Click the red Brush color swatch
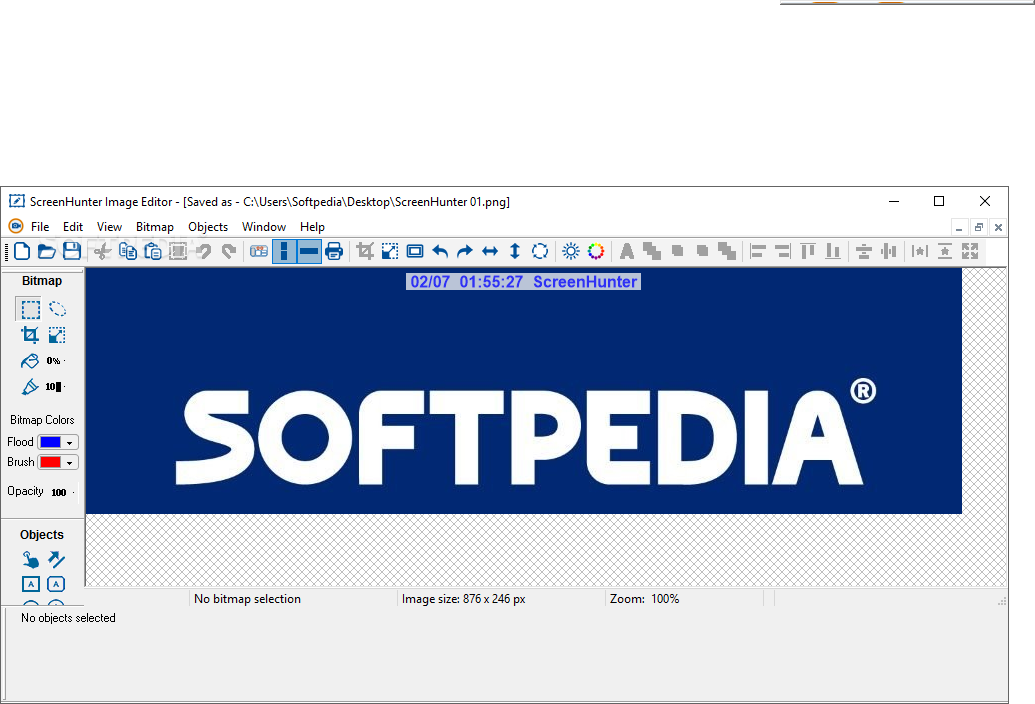This screenshot has height=704, width=1035. 50,462
